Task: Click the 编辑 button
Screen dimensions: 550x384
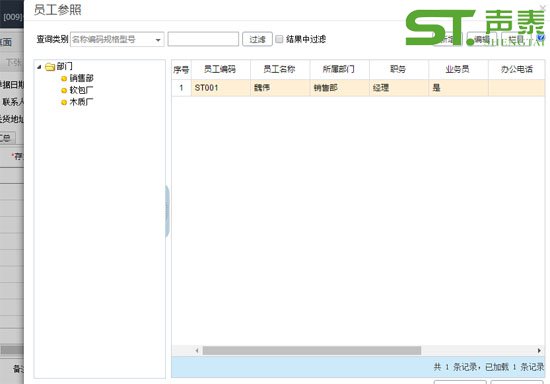Action: coord(482,39)
